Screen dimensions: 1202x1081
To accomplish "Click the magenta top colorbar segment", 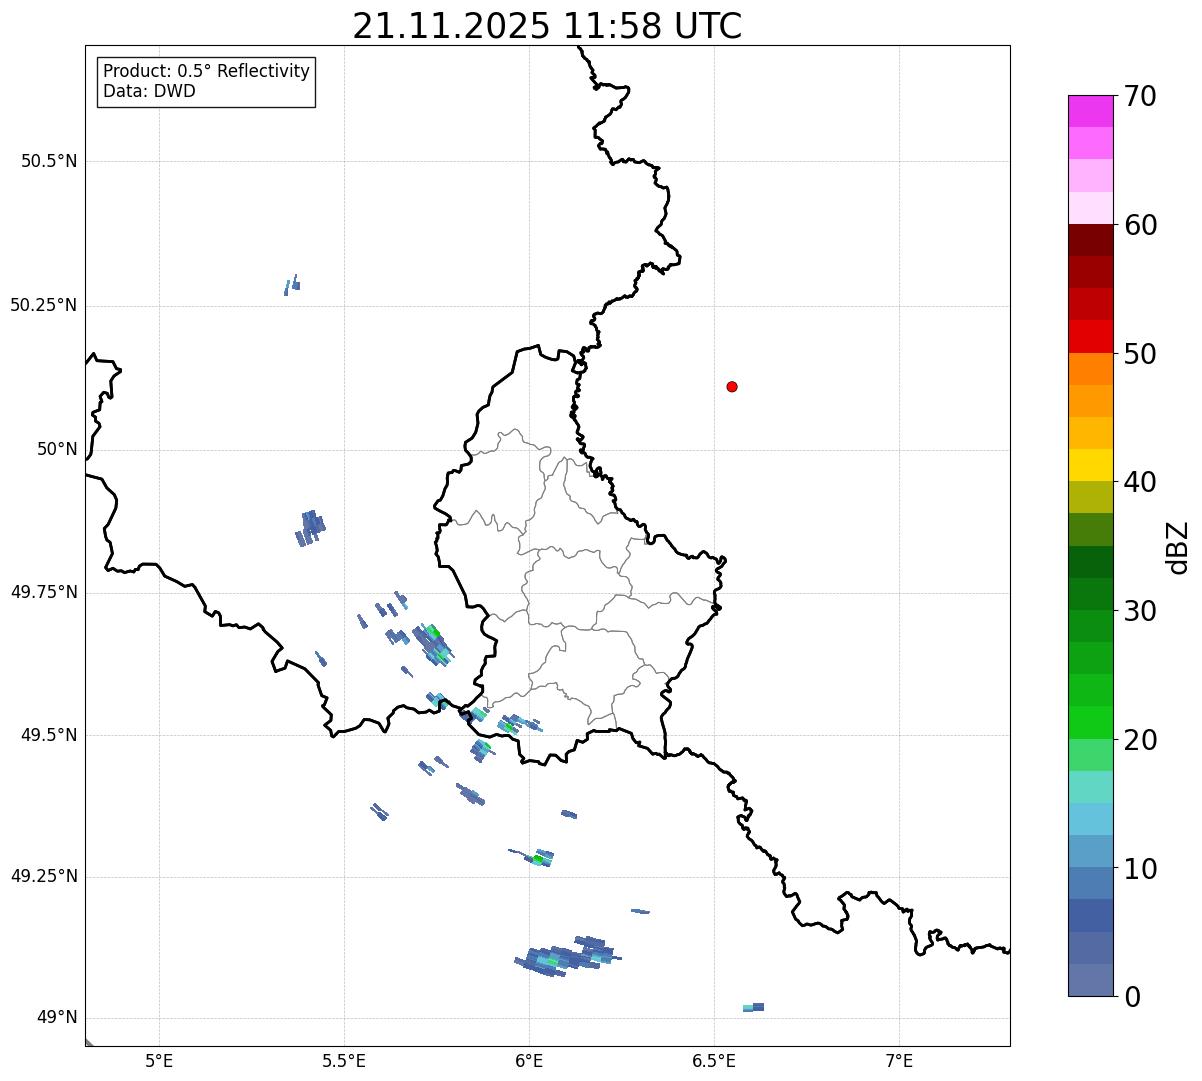I will tap(1090, 111).
